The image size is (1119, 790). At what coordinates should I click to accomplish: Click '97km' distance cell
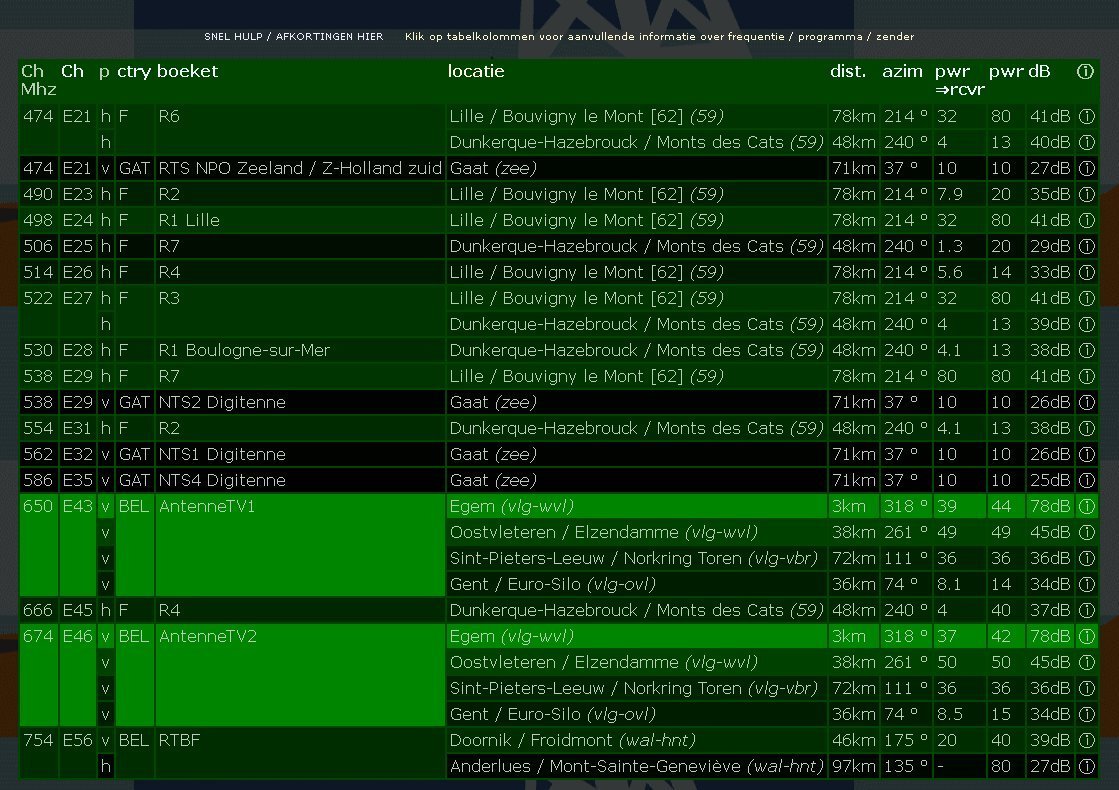pyautogui.click(x=854, y=766)
